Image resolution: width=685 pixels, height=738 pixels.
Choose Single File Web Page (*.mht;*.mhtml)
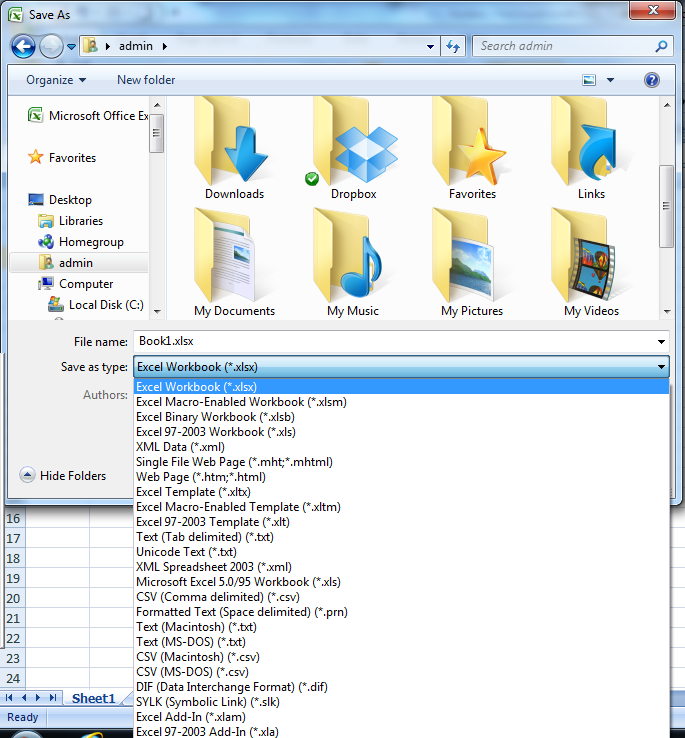pos(401,462)
